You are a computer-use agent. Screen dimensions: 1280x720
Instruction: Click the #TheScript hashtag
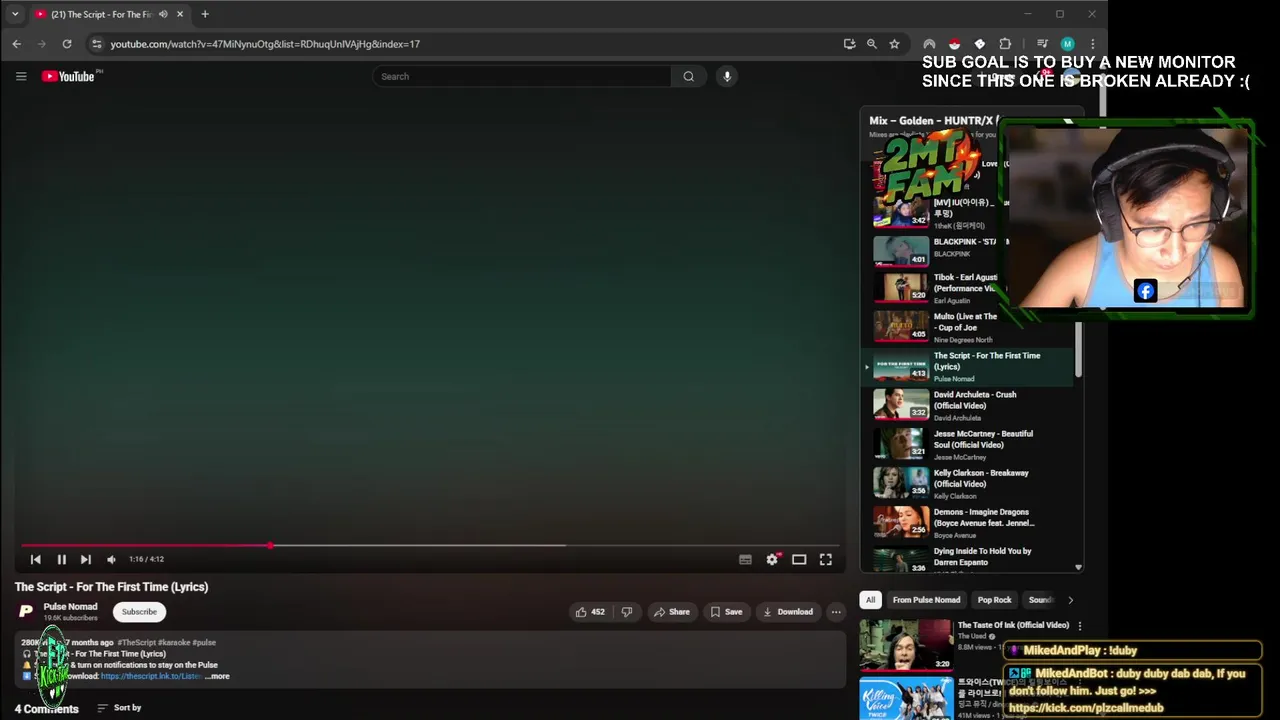(136, 642)
